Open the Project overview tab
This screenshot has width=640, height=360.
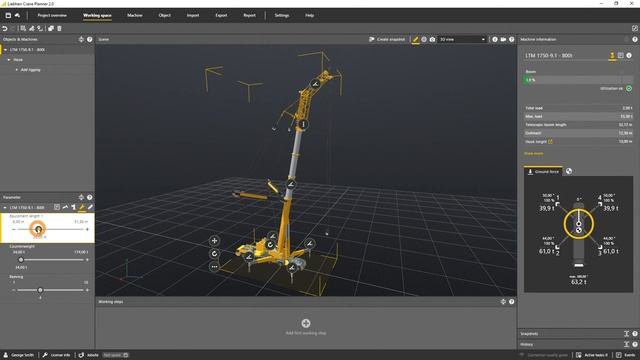coord(52,16)
